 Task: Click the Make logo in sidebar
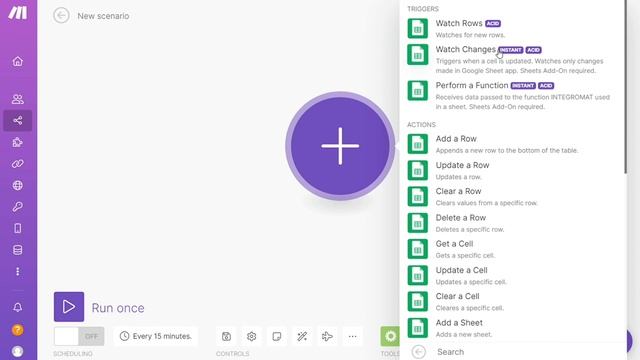click(x=18, y=13)
